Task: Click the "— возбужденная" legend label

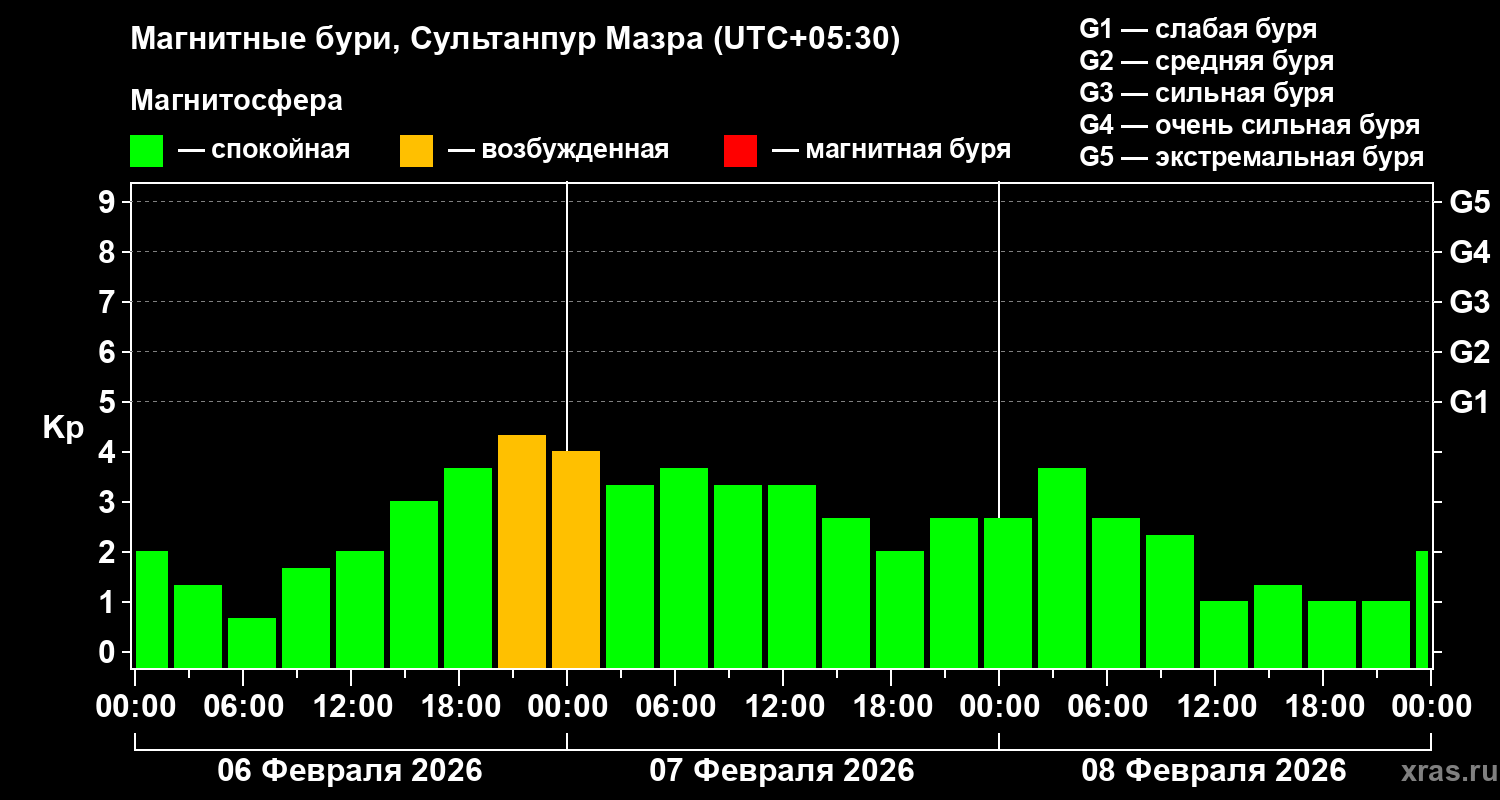Action: 558,151
